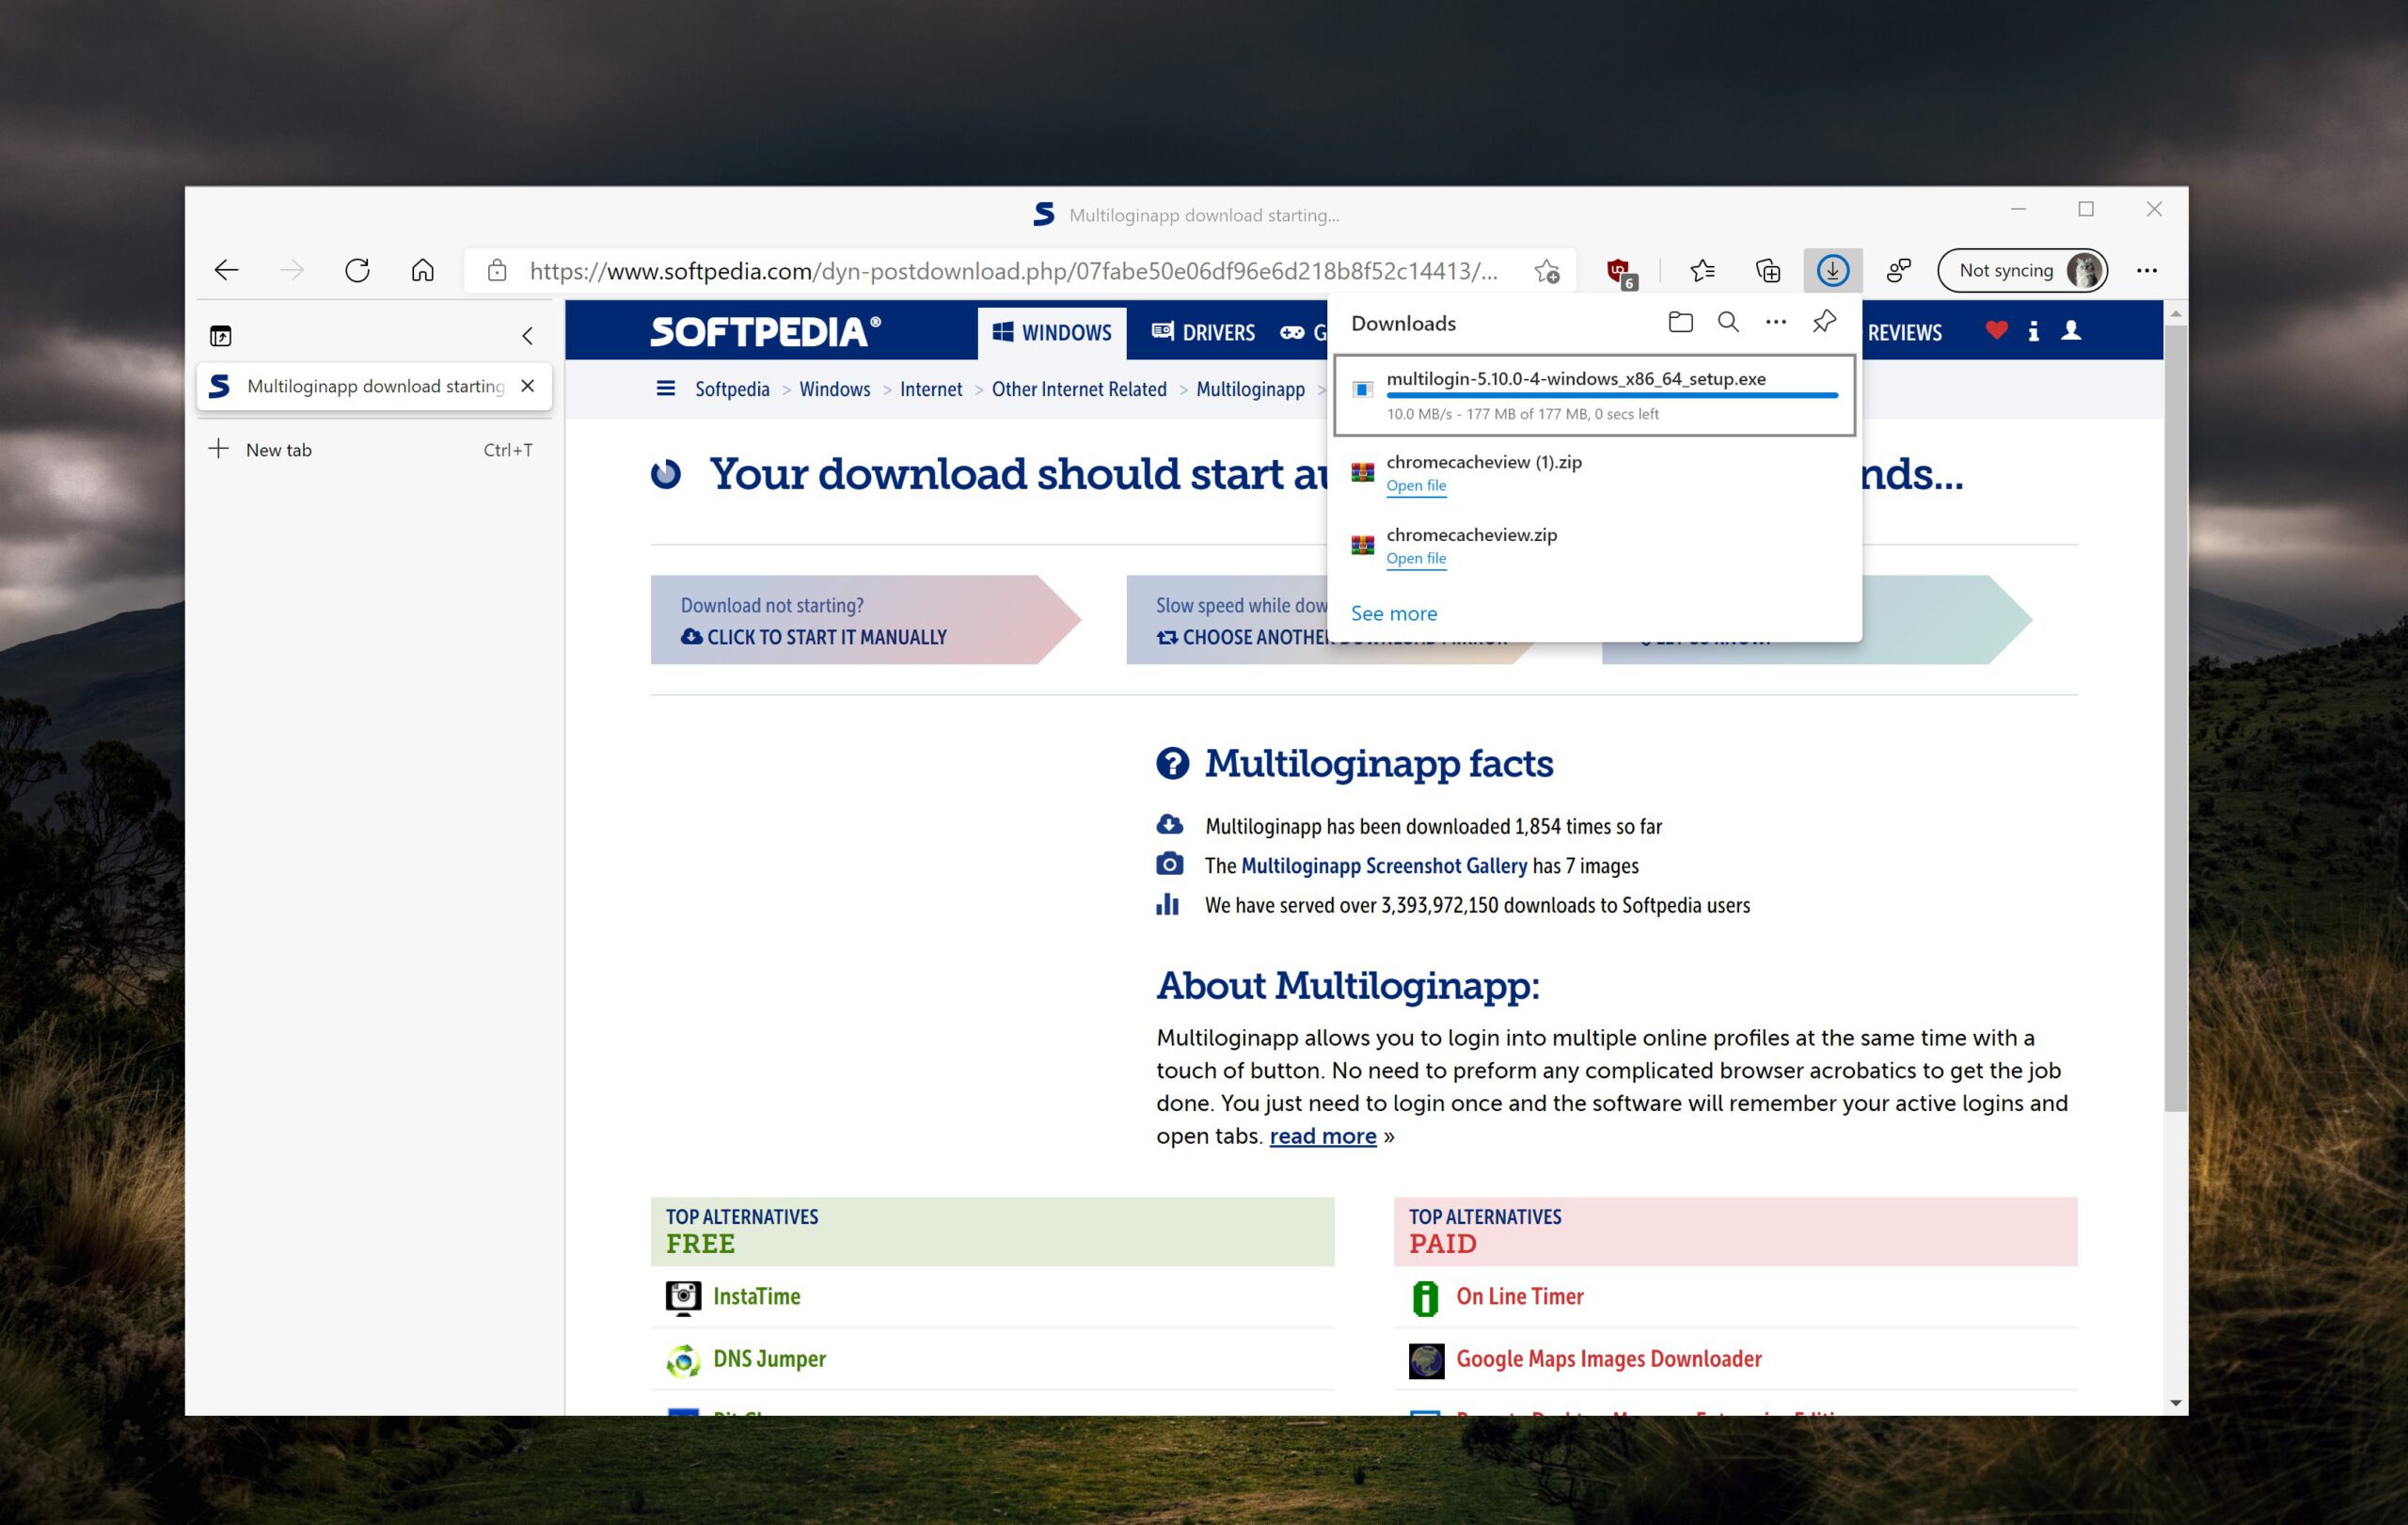This screenshot has height=1525, width=2408.
Task: Open more options in Downloads panel
Action: click(x=1775, y=322)
